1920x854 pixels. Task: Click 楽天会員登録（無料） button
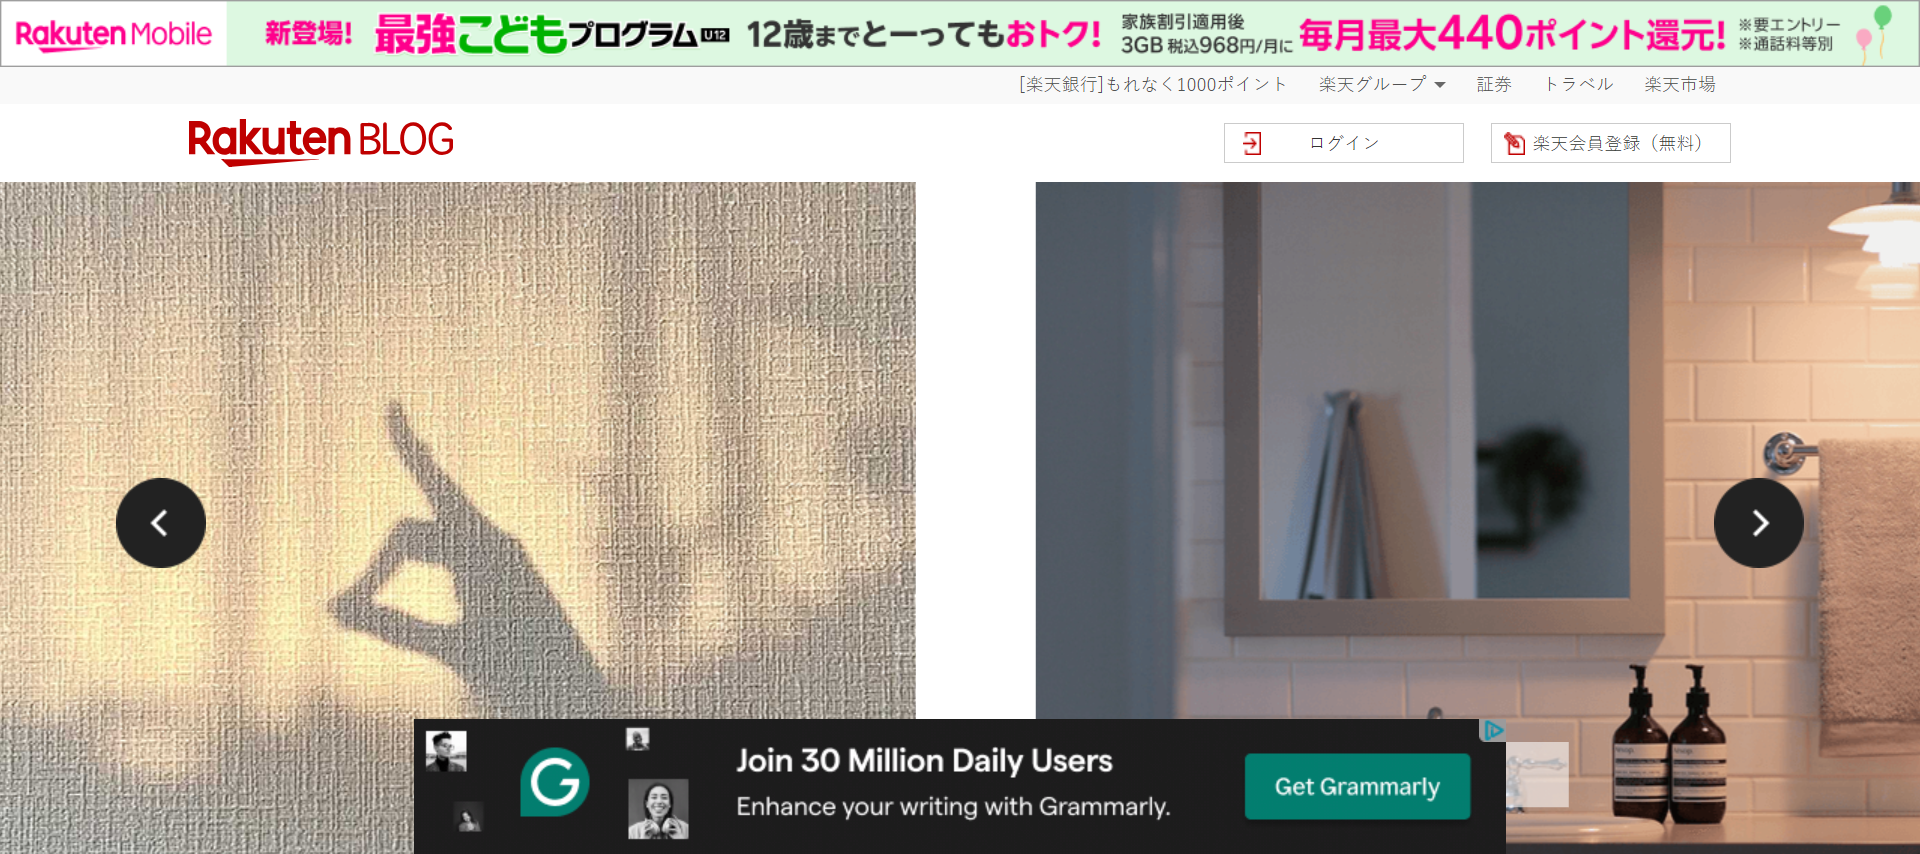[1611, 143]
